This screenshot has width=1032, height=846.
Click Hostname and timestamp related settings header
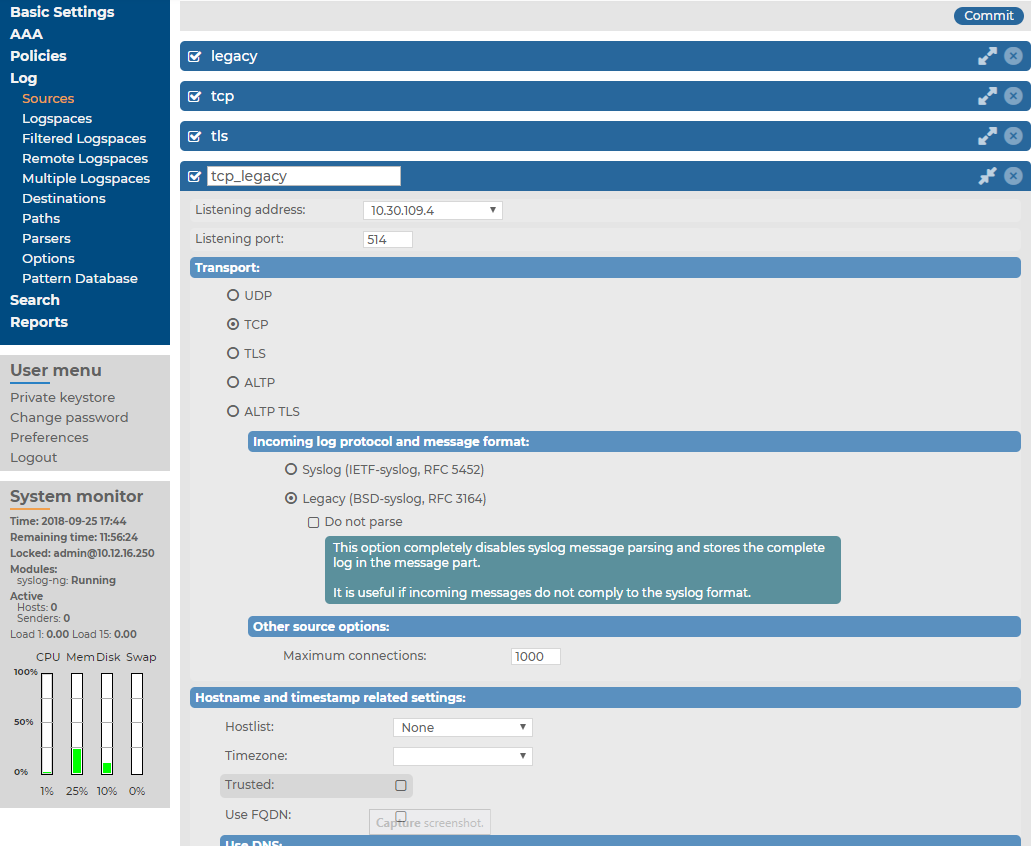(x=605, y=698)
